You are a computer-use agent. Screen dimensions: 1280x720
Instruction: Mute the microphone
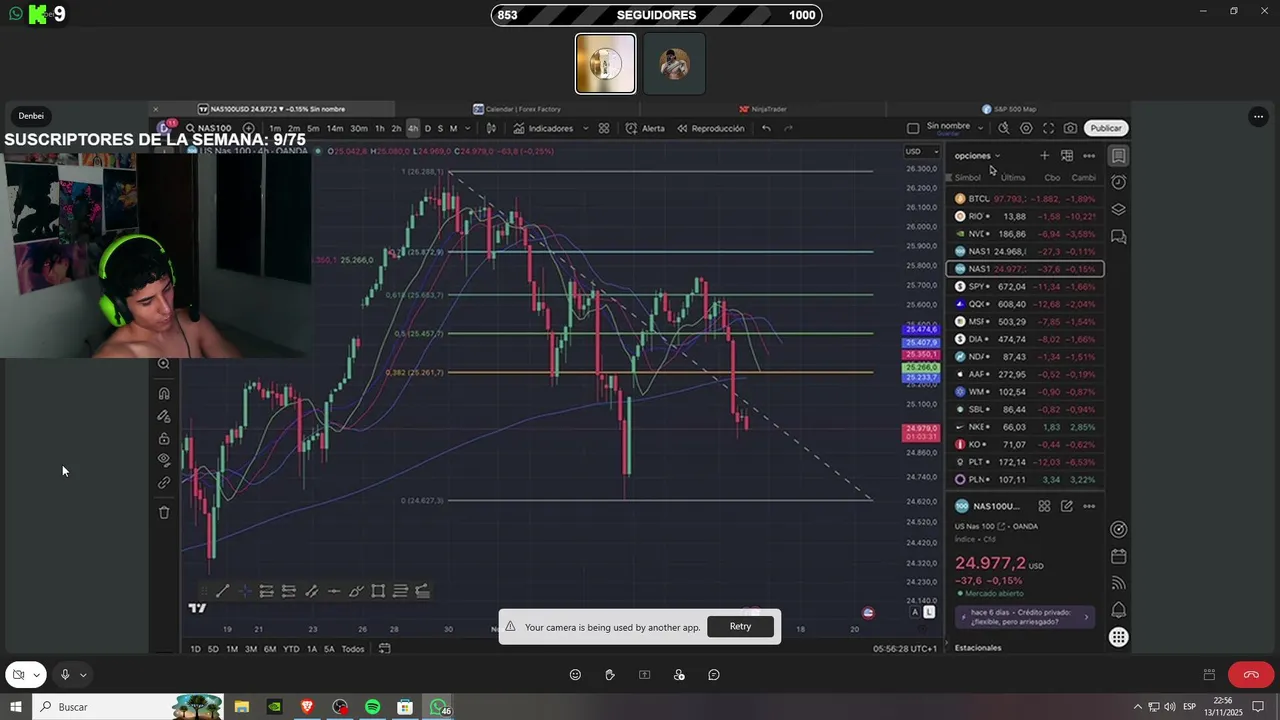[65, 675]
